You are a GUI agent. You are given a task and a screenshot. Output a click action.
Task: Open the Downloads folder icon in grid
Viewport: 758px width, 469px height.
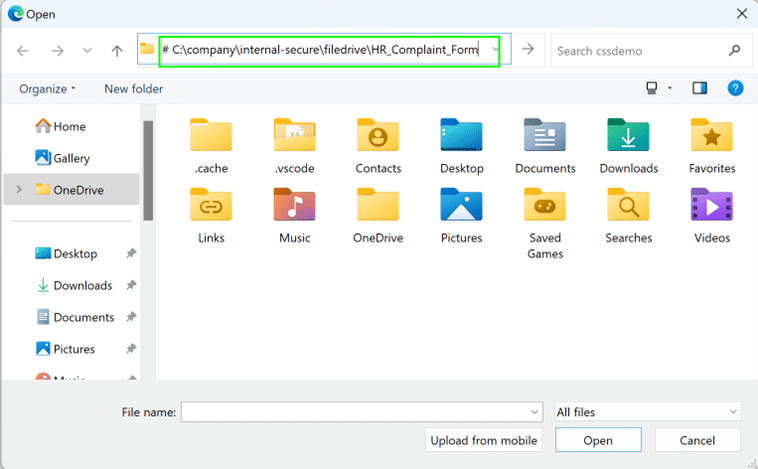tap(628, 136)
